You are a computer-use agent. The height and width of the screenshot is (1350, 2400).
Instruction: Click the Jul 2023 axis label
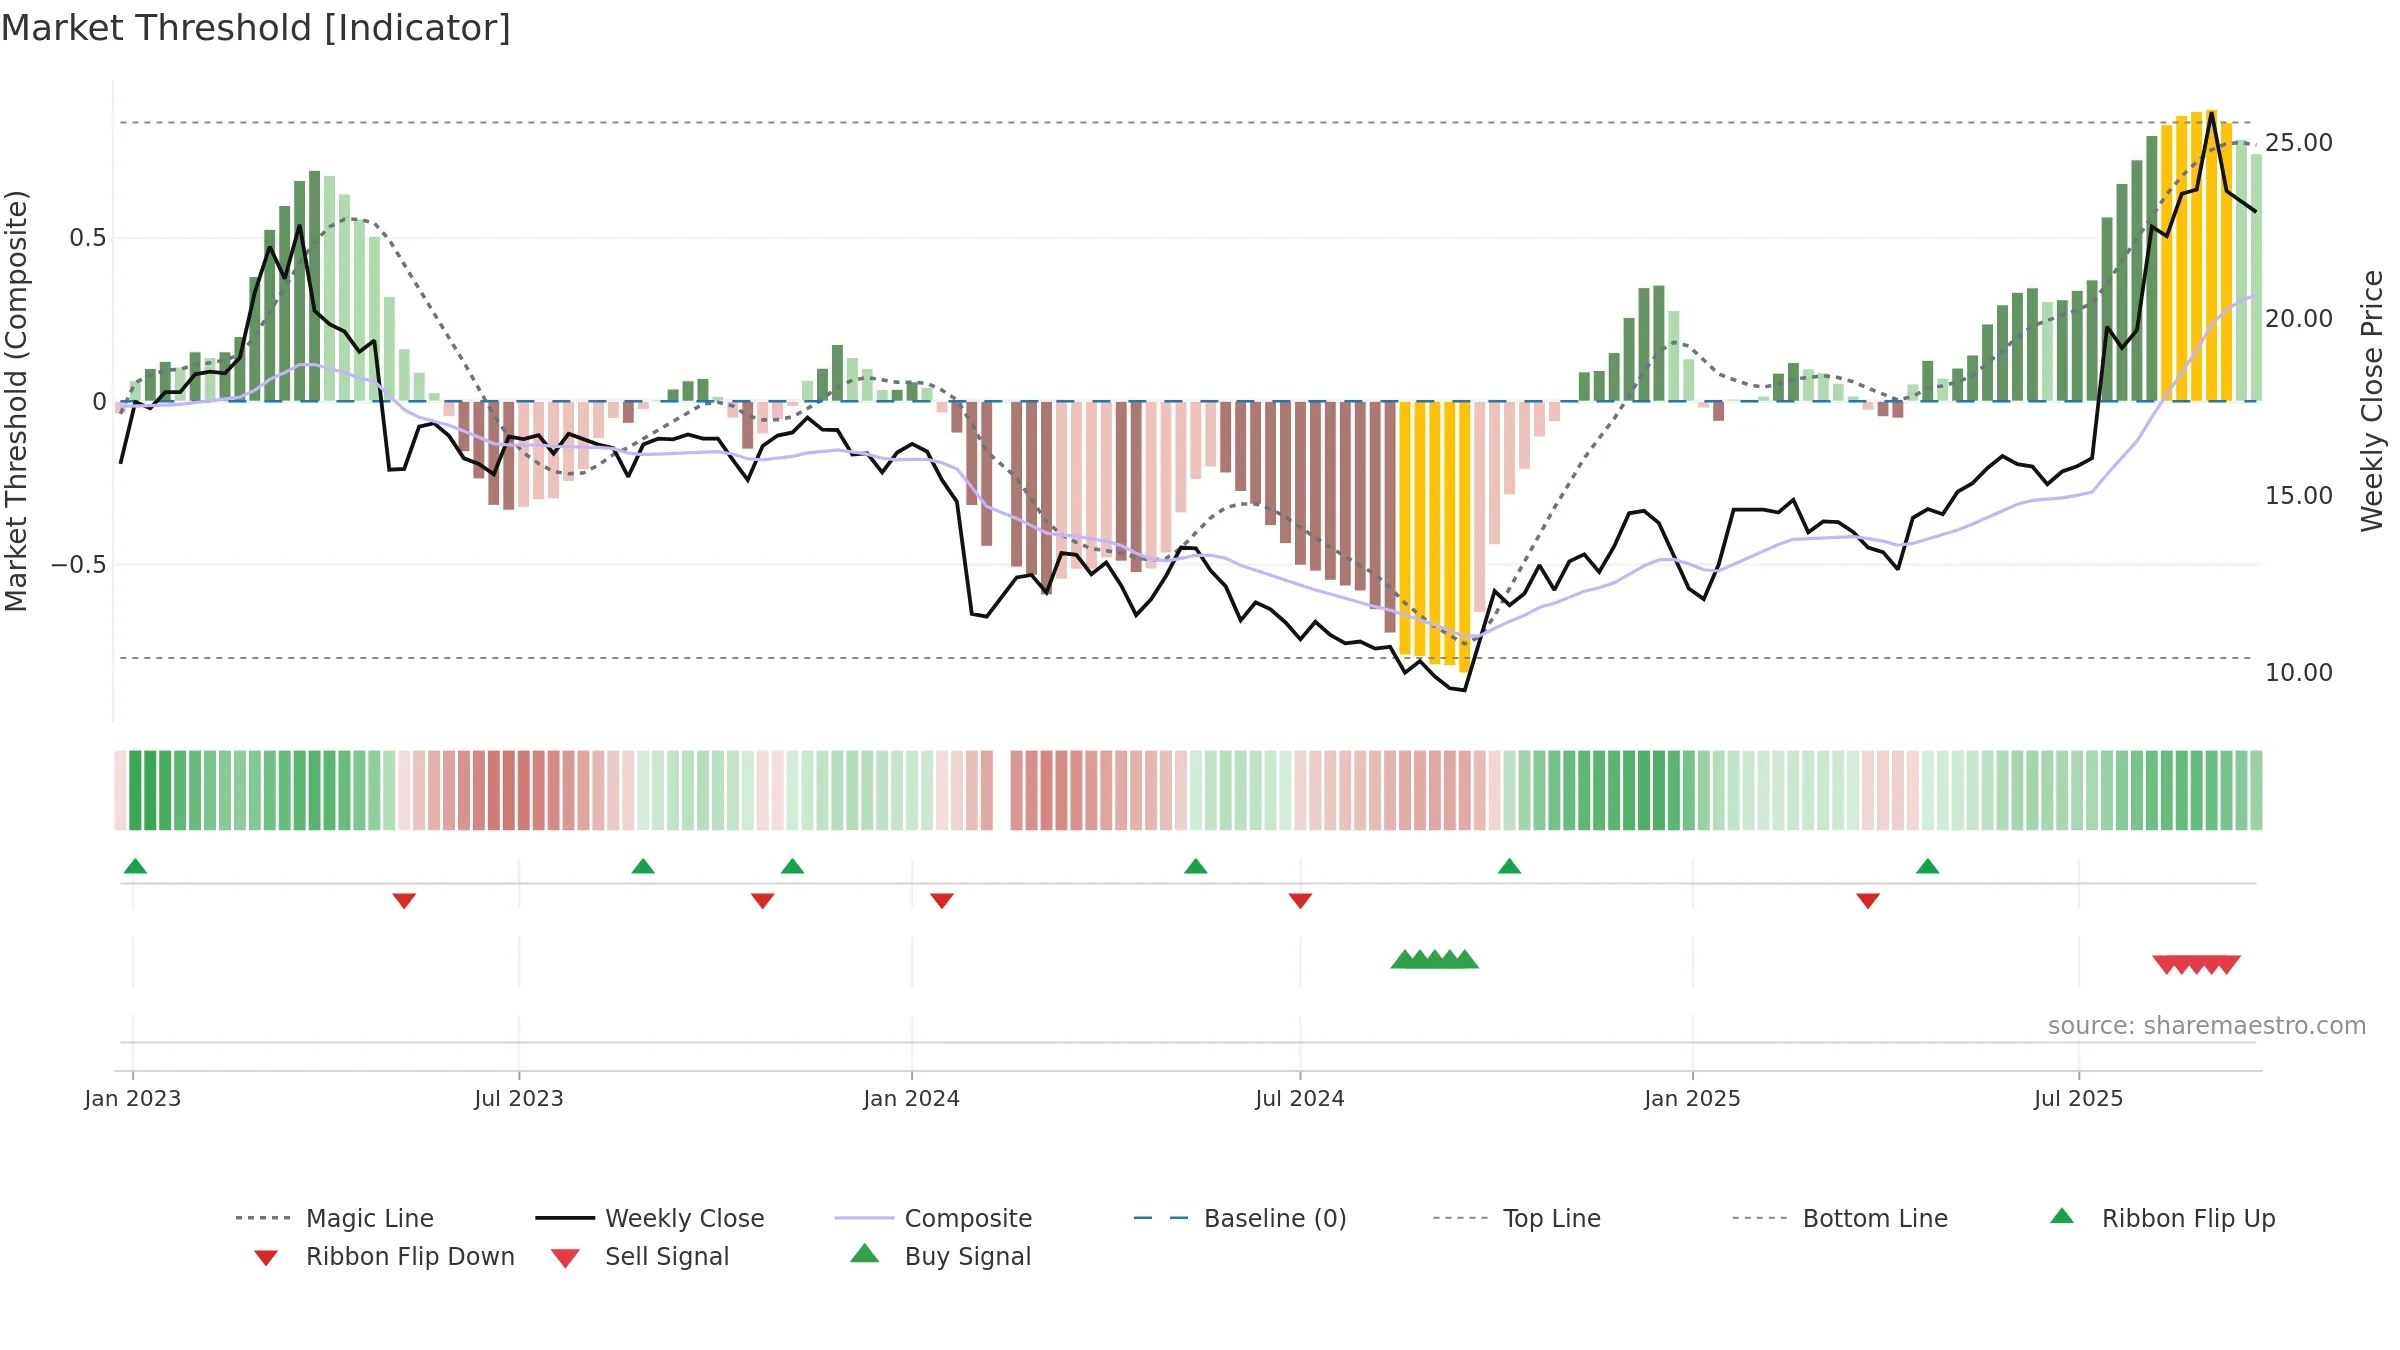pyautogui.click(x=519, y=1099)
